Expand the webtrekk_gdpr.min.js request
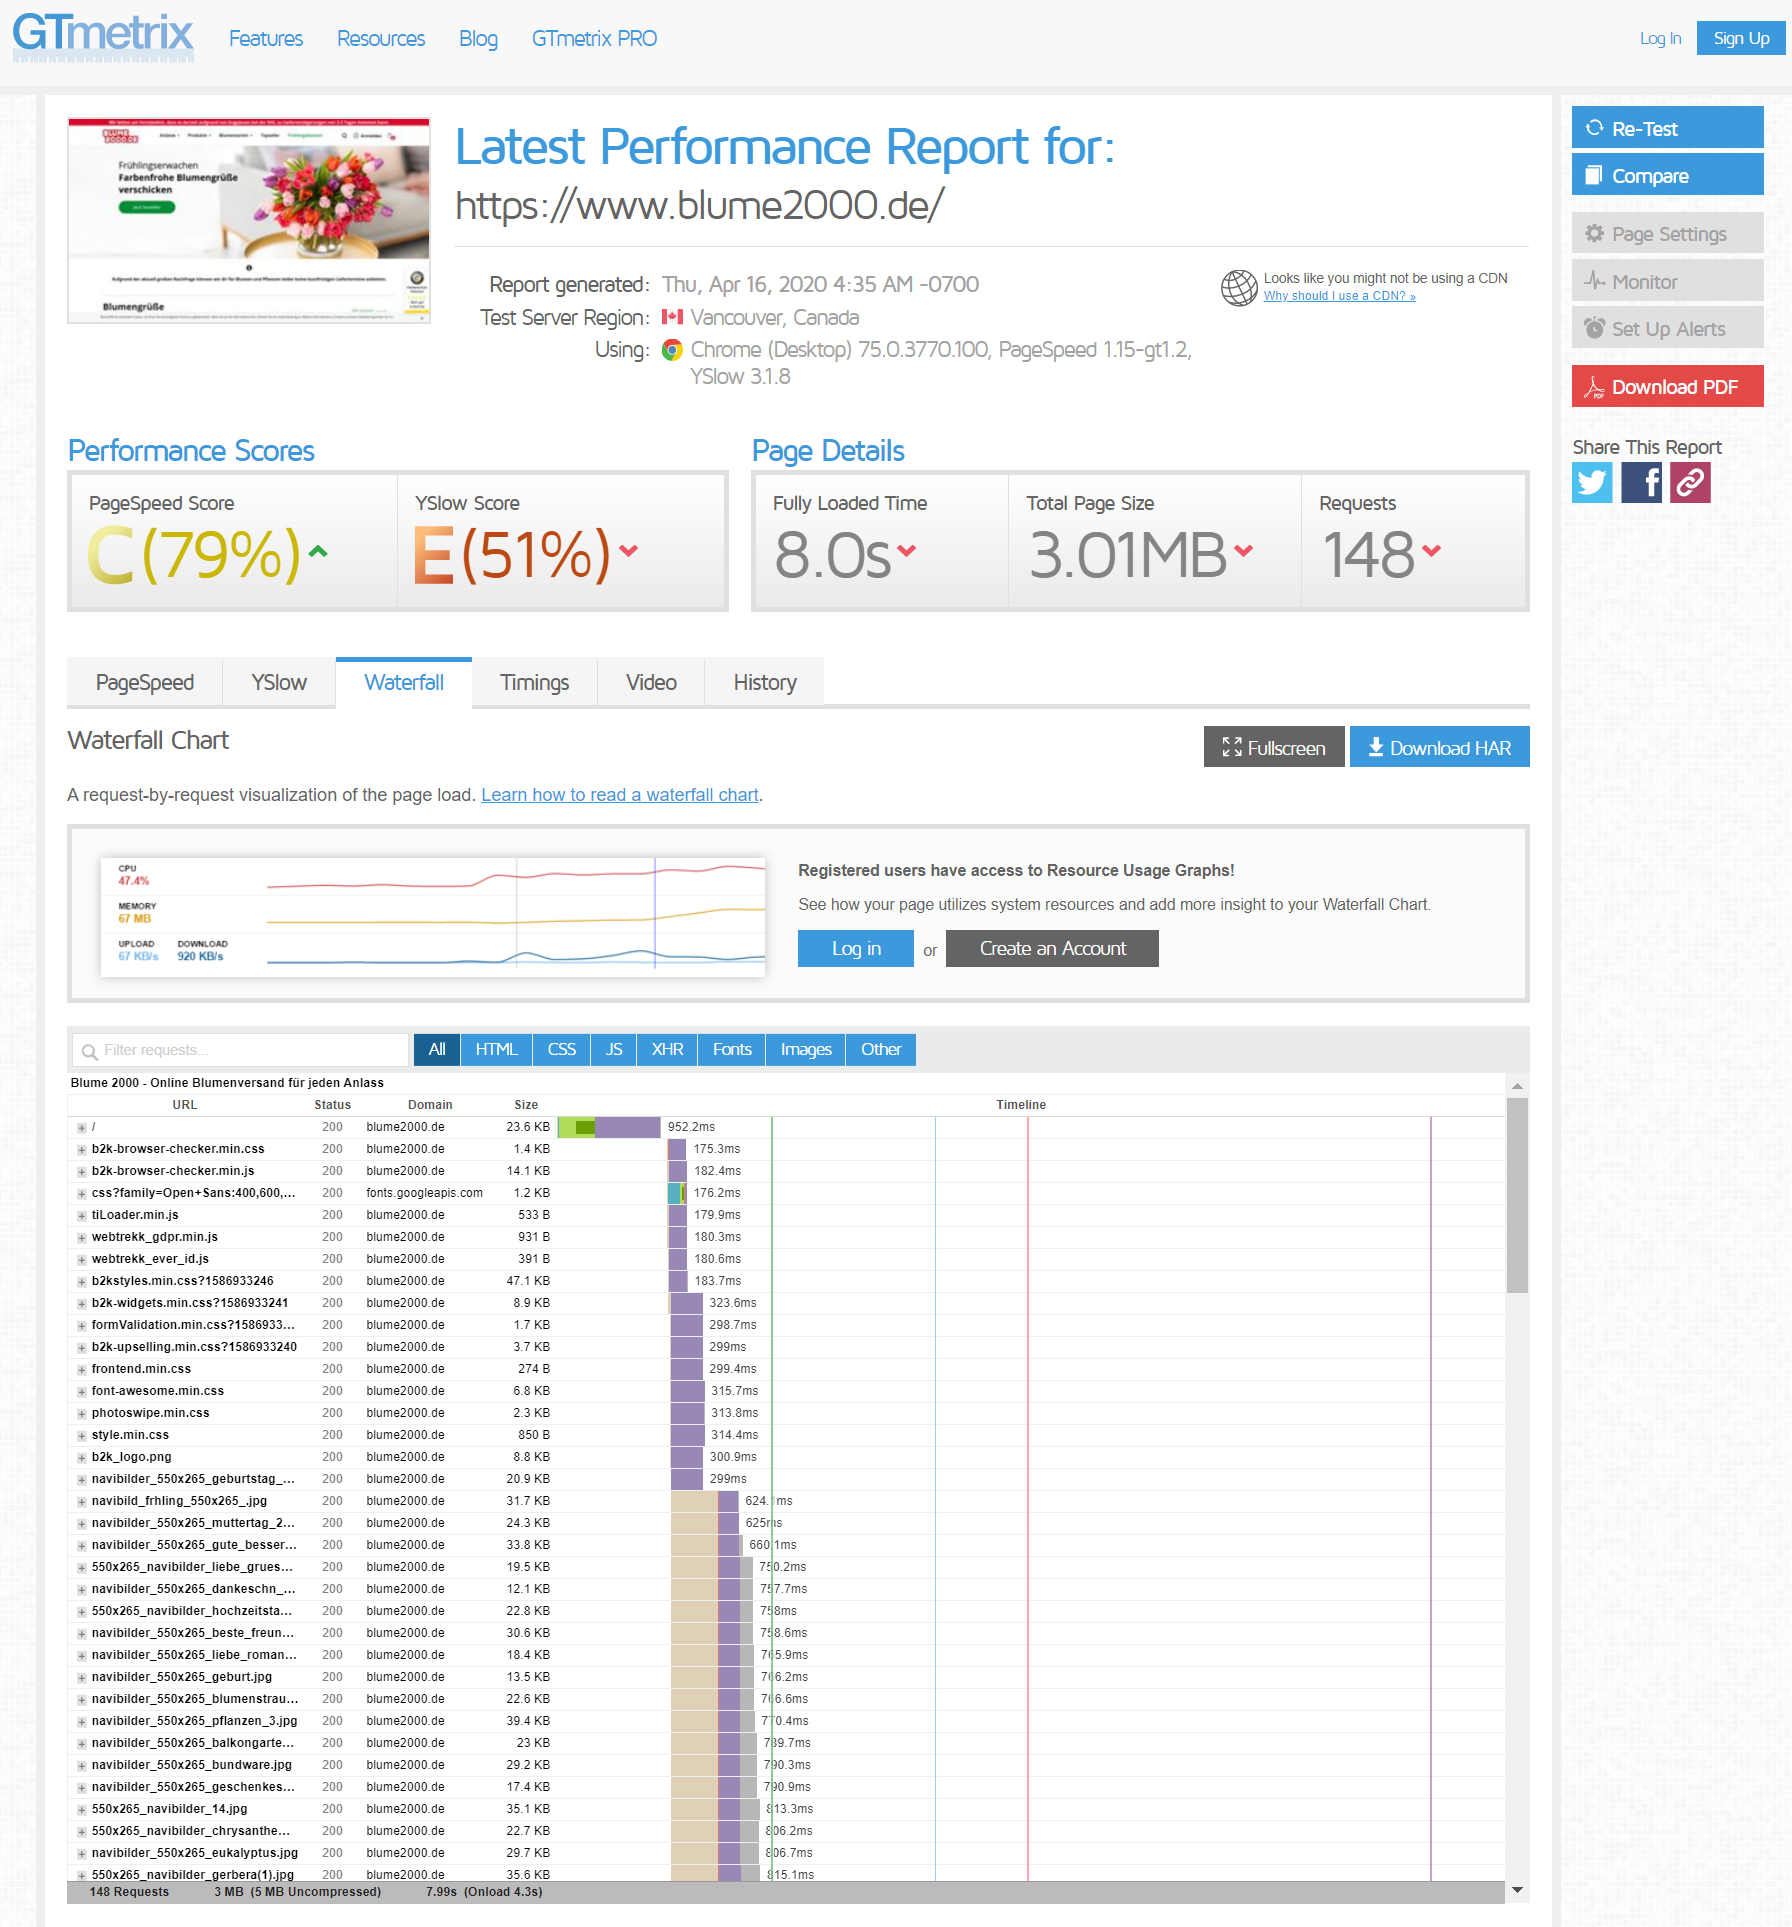 click(82, 1238)
